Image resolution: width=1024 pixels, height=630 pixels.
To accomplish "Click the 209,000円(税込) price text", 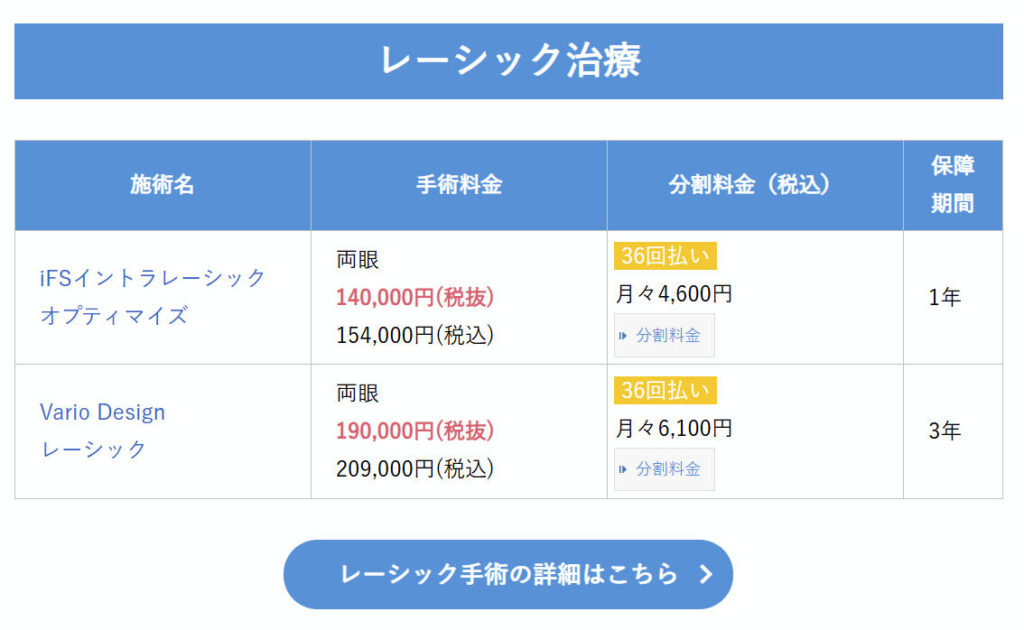I will click(415, 468).
